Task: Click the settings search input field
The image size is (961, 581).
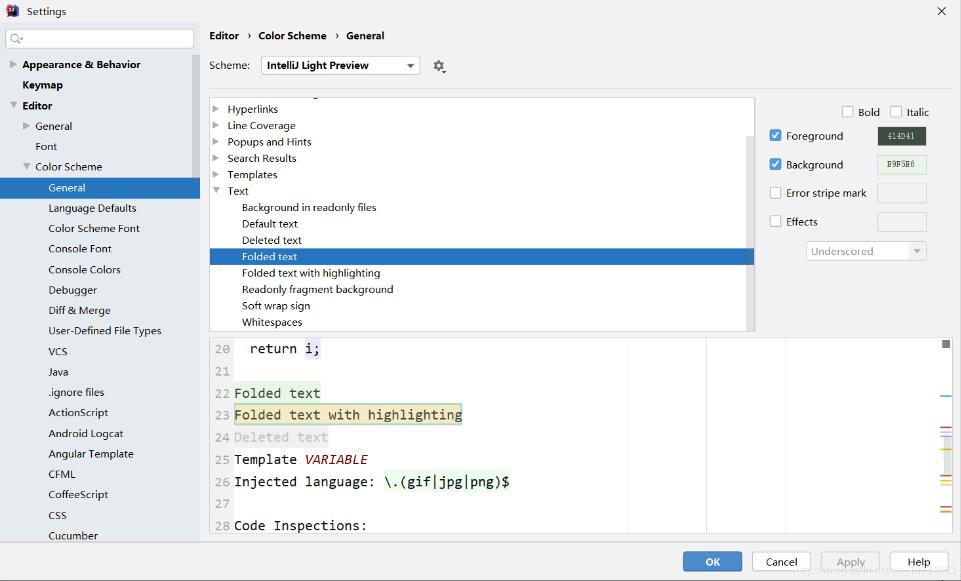Action: pyautogui.click(x=105, y=39)
